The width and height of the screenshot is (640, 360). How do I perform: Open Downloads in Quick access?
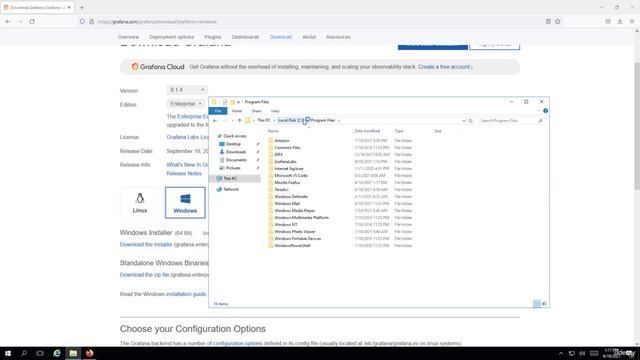pos(236,152)
